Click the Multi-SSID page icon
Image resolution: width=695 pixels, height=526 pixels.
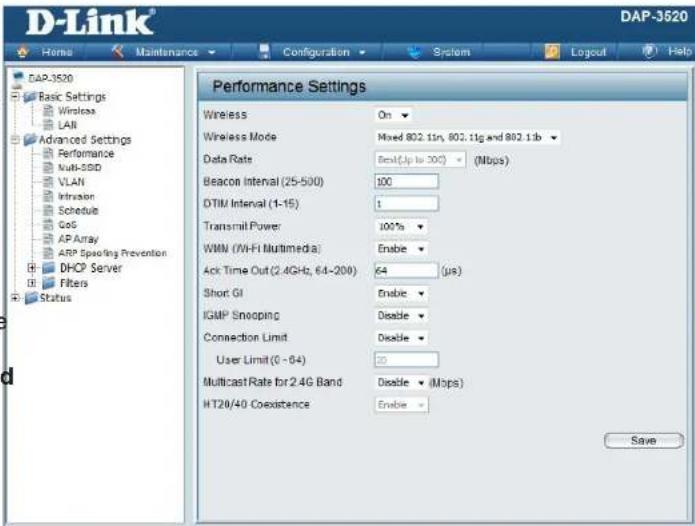(48, 168)
